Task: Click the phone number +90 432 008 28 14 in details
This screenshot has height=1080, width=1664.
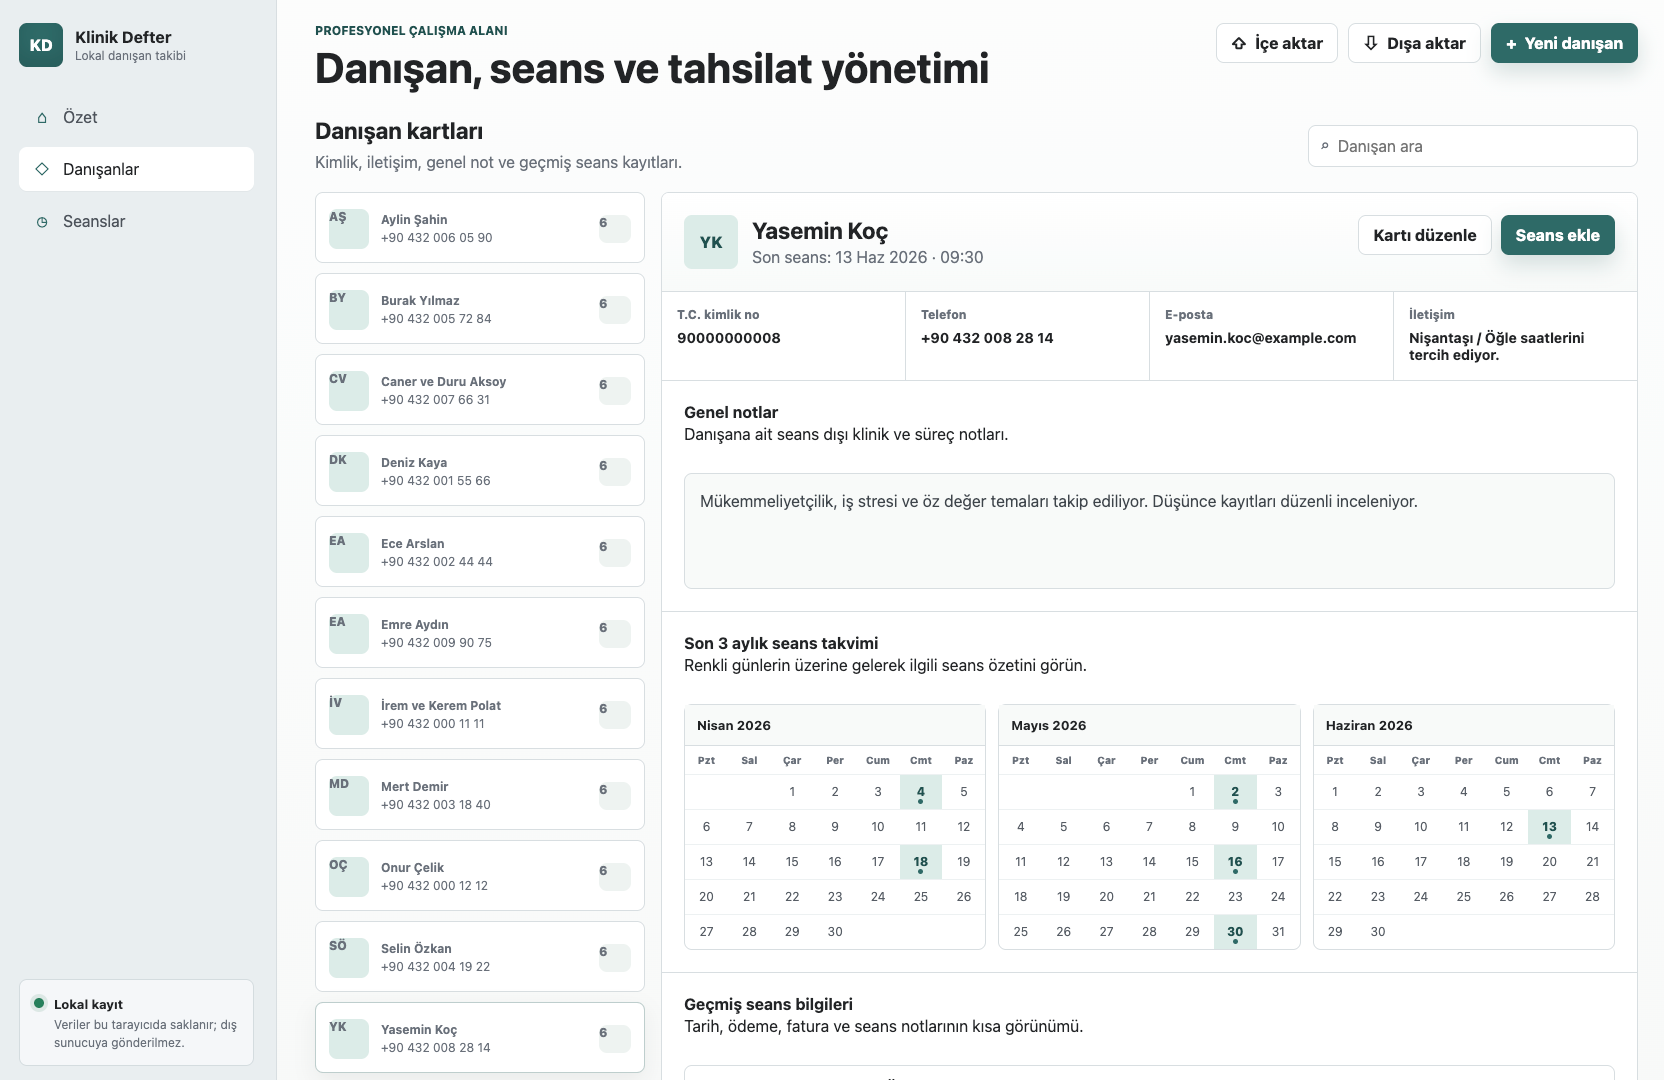Action: (987, 338)
